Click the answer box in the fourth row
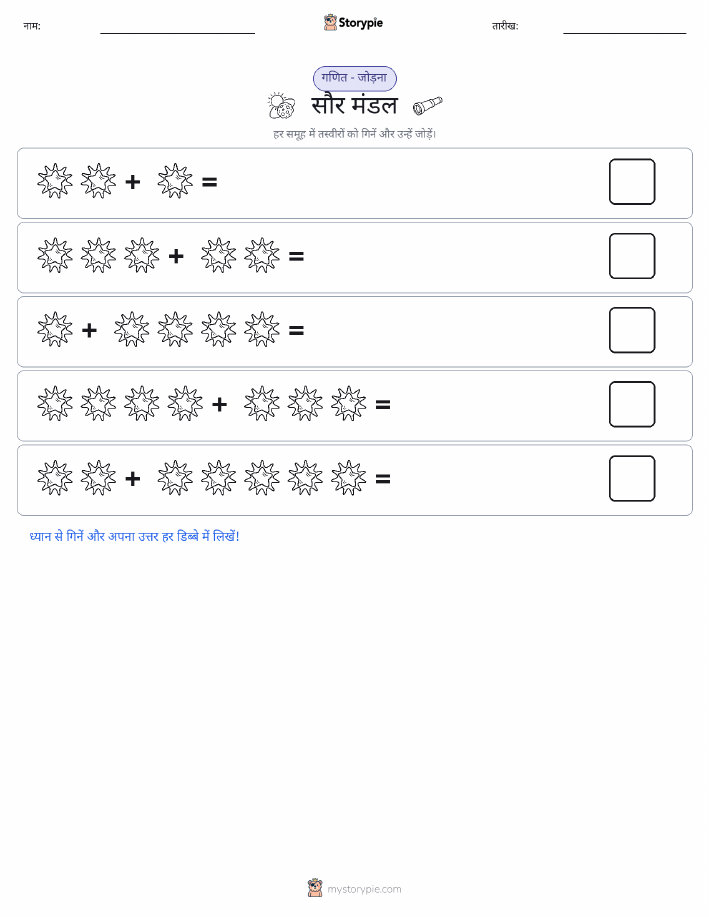This screenshot has height=917, width=709. [632, 404]
